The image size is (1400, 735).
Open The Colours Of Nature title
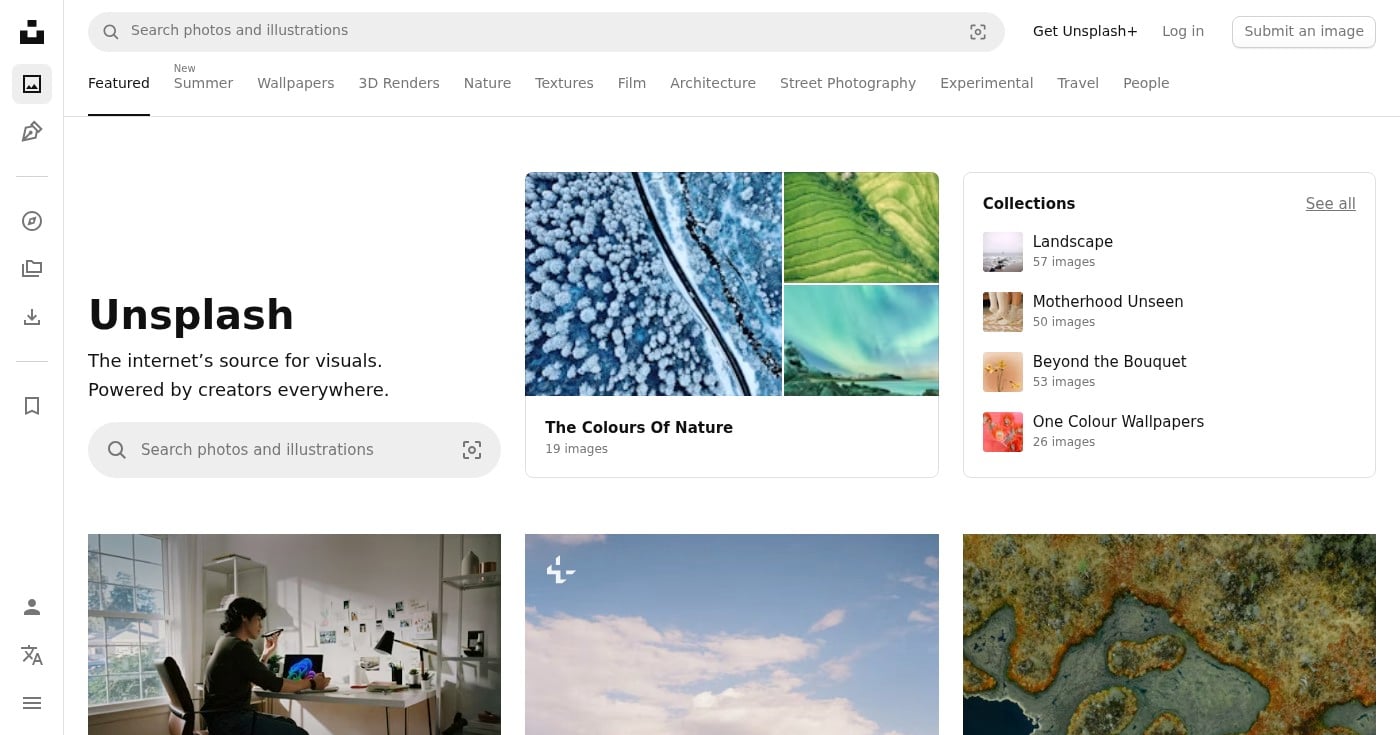639,428
